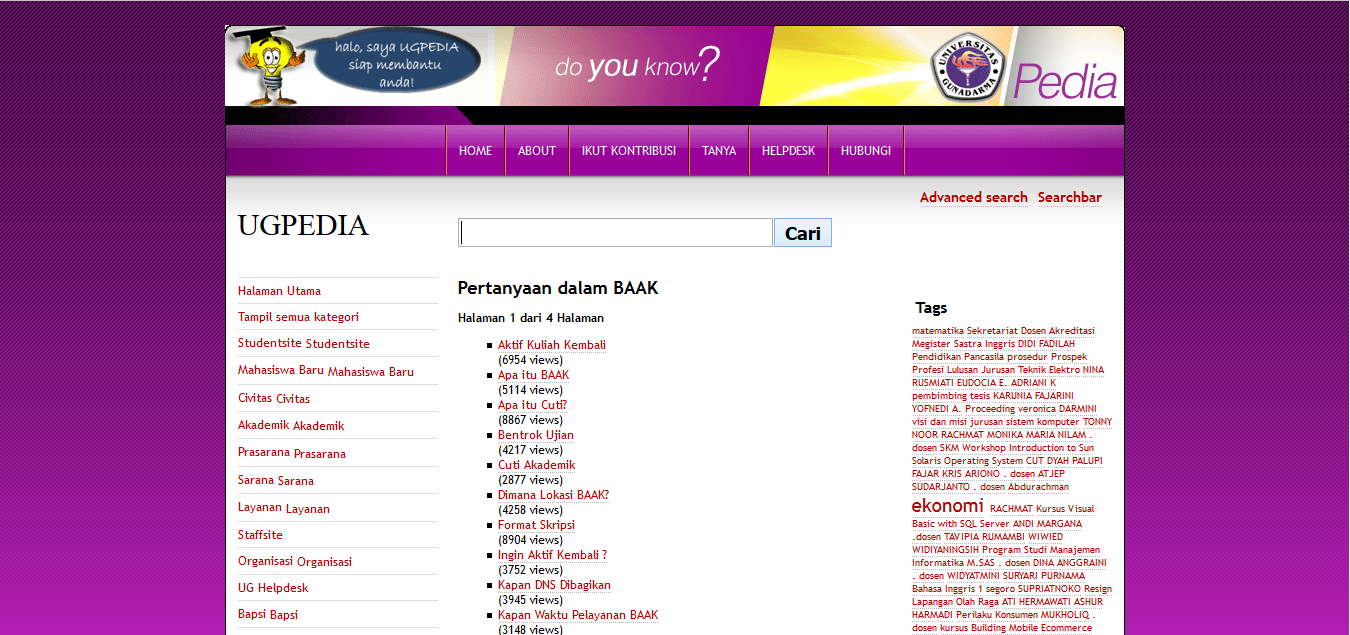Viewport: 1350px width, 635px height.
Task: Select the 'KARUNIA FAJARINI' tag
Action: pyautogui.click(x=1034, y=396)
